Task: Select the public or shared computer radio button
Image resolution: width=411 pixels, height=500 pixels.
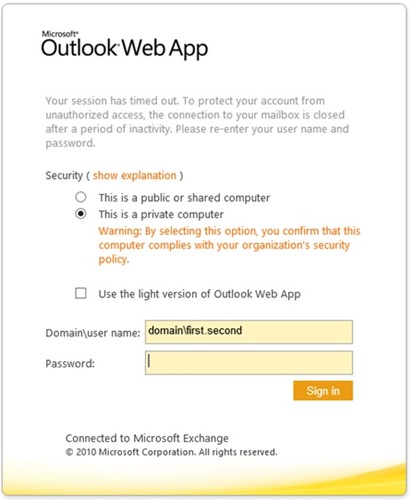Action: coord(81,197)
